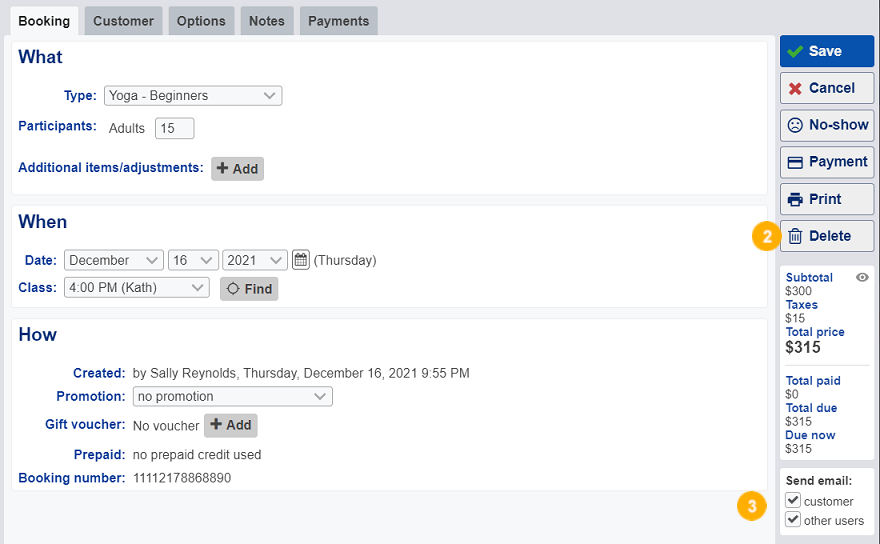
Task: Click the "(Thursday)" weekday text
Action: point(345,260)
